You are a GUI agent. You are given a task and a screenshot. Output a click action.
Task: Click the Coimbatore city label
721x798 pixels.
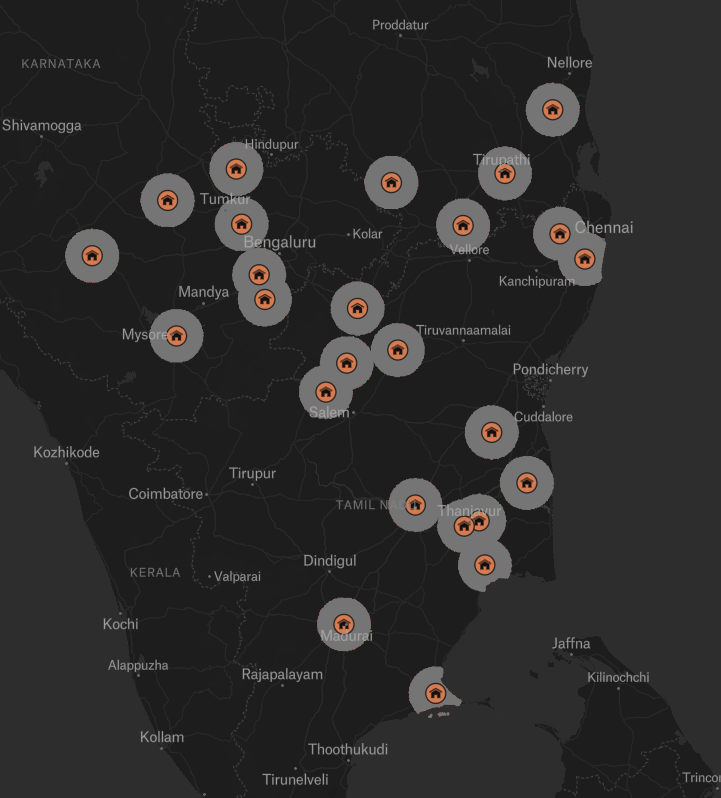pos(165,494)
